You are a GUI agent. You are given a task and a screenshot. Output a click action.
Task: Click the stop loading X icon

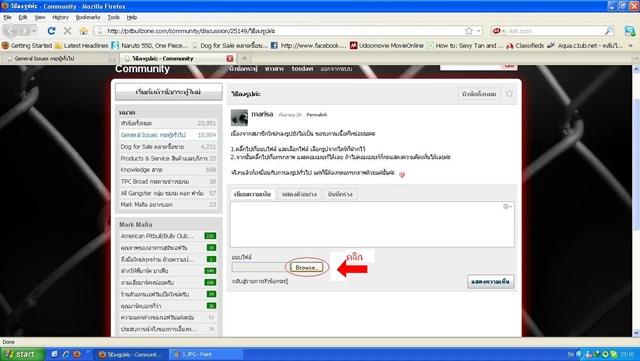(x=67, y=31)
